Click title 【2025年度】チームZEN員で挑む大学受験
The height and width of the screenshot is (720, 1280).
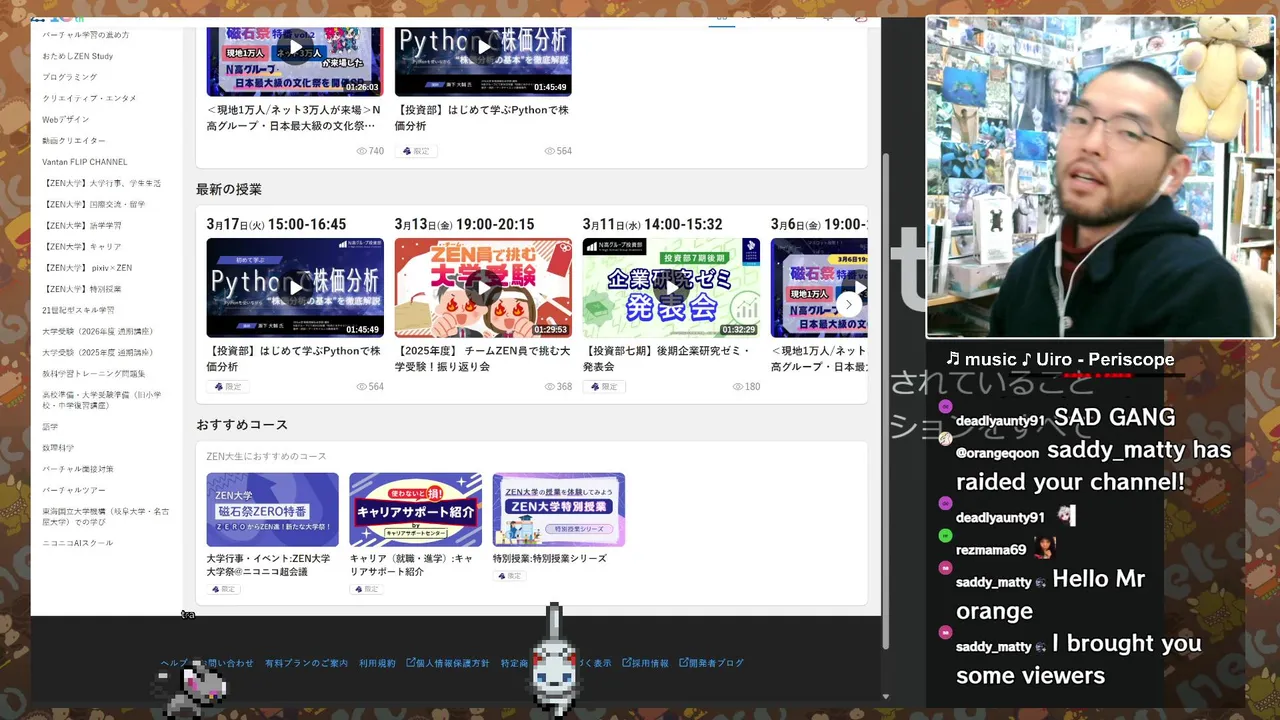point(483,359)
